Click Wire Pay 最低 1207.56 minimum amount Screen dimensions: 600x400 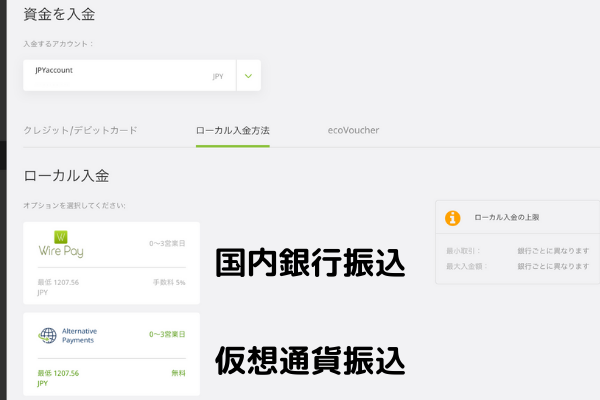coord(58,283)
